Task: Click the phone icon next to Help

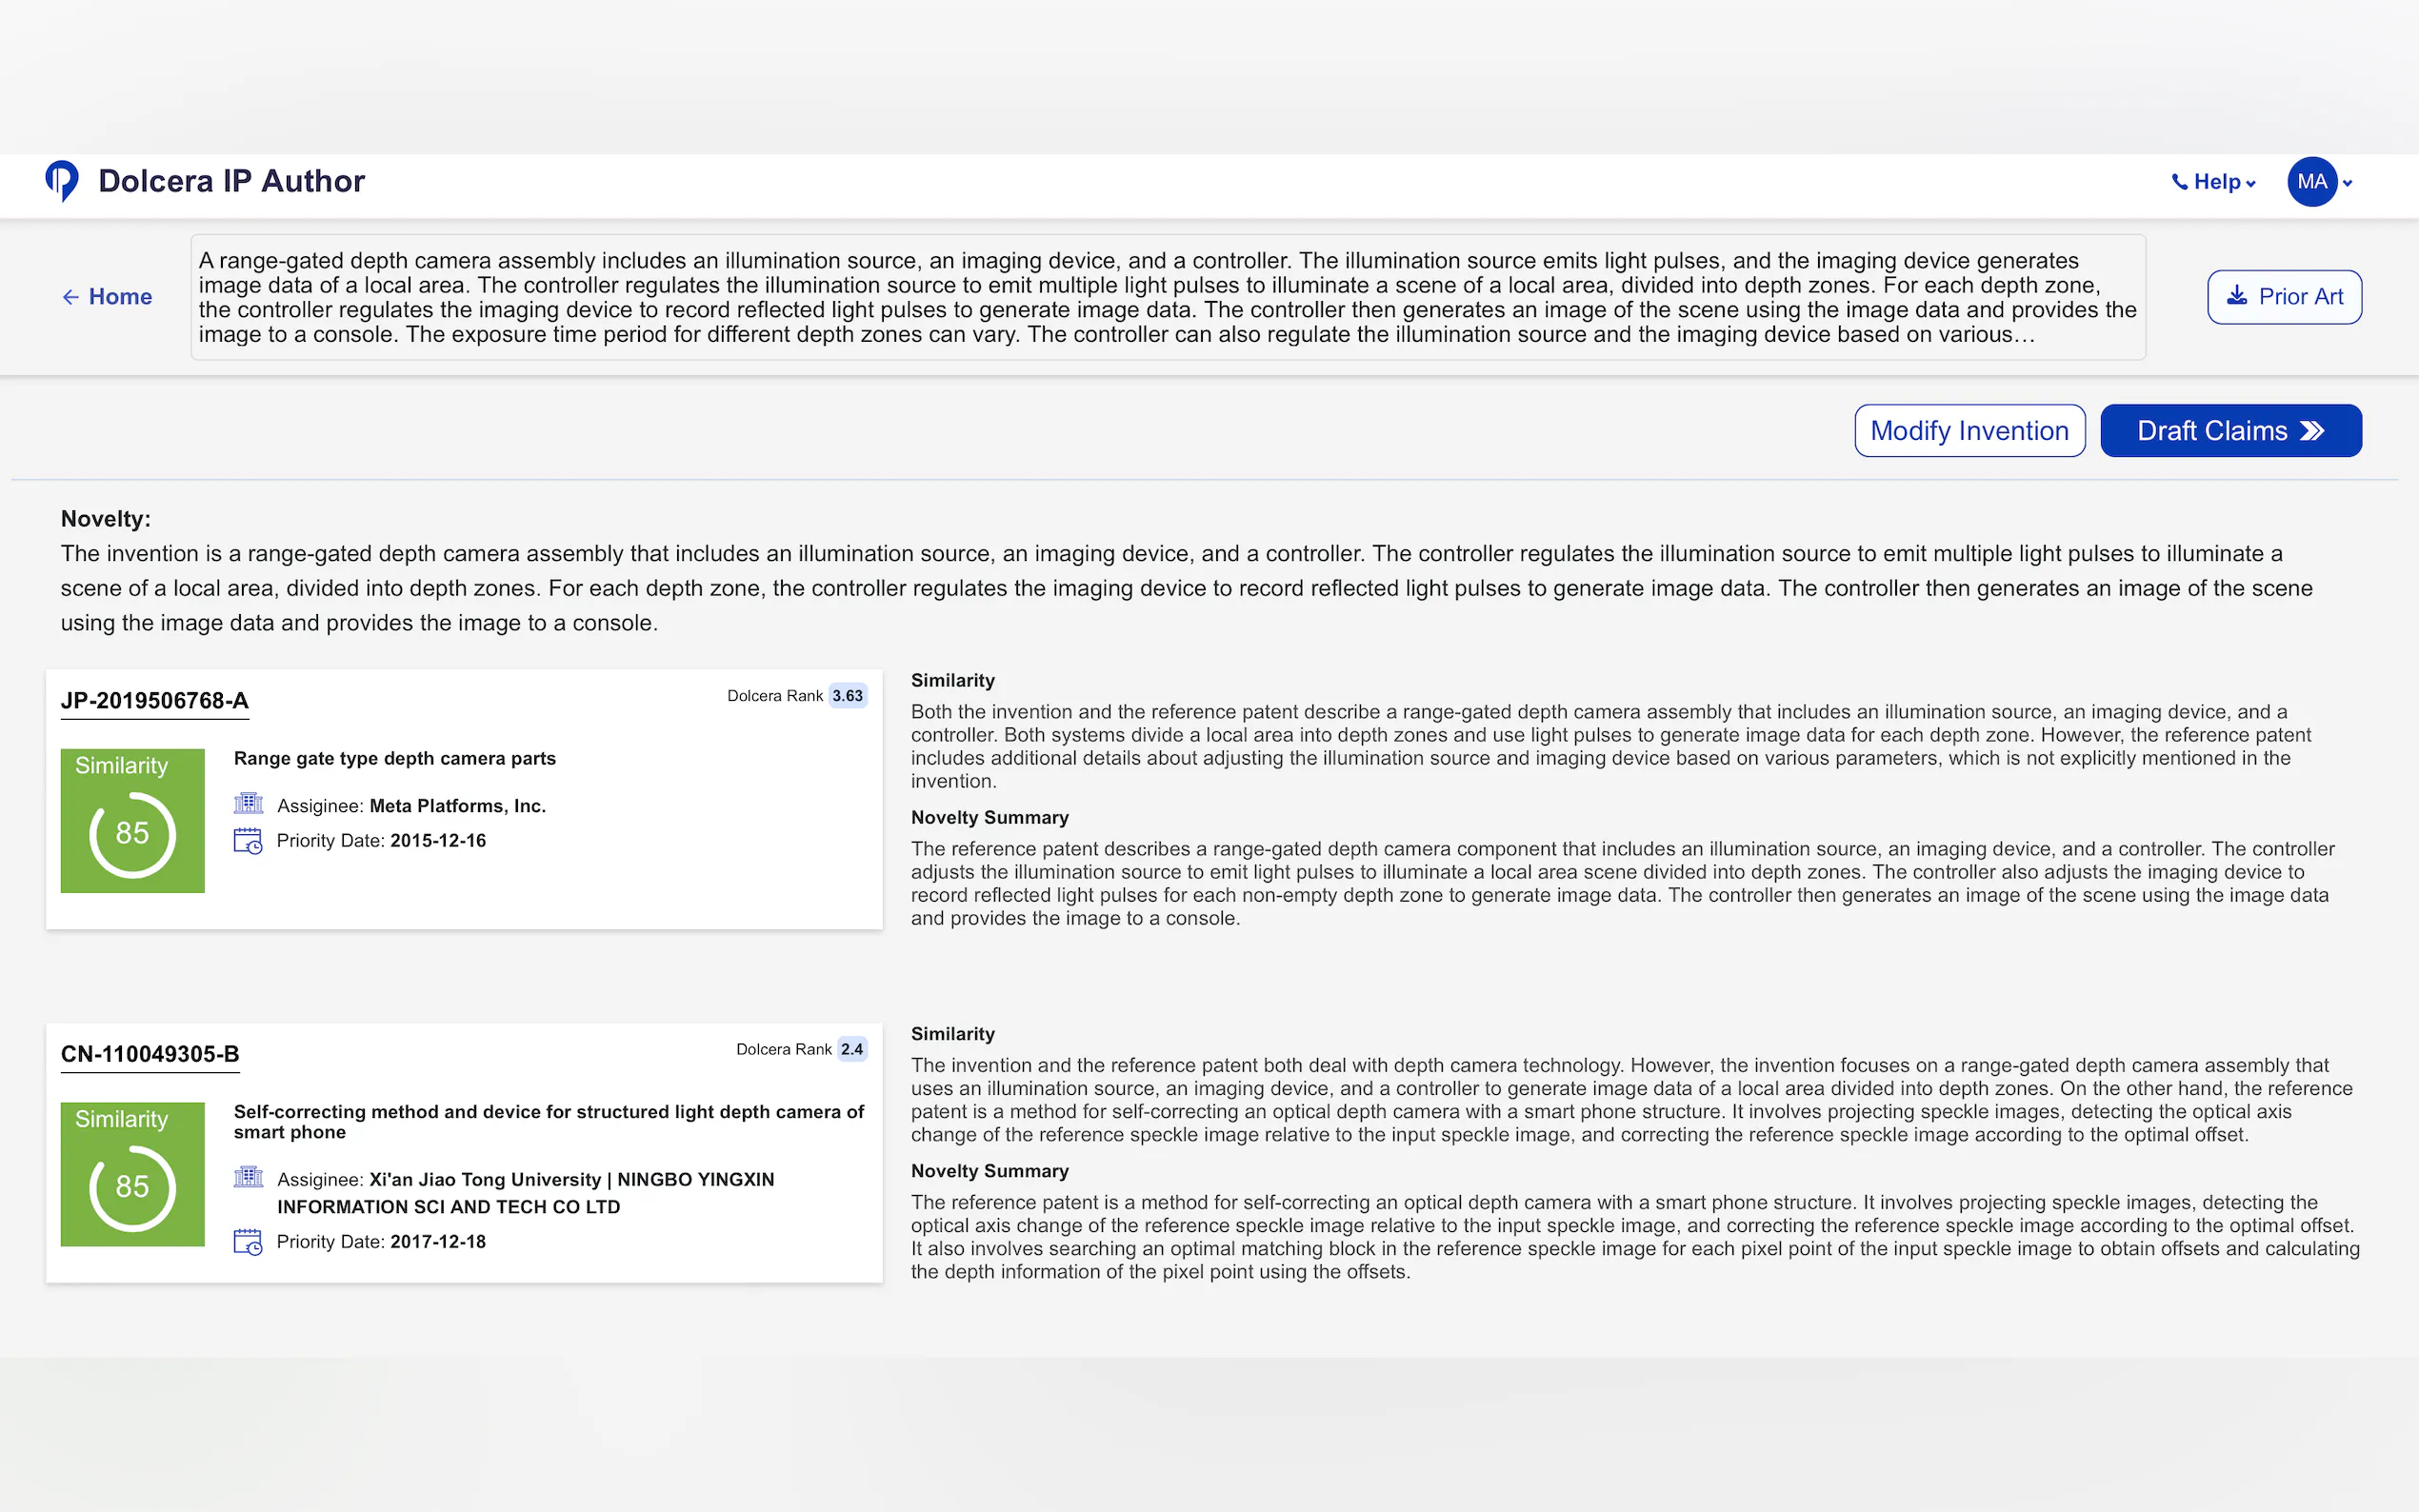Action: click(2179, 182)
